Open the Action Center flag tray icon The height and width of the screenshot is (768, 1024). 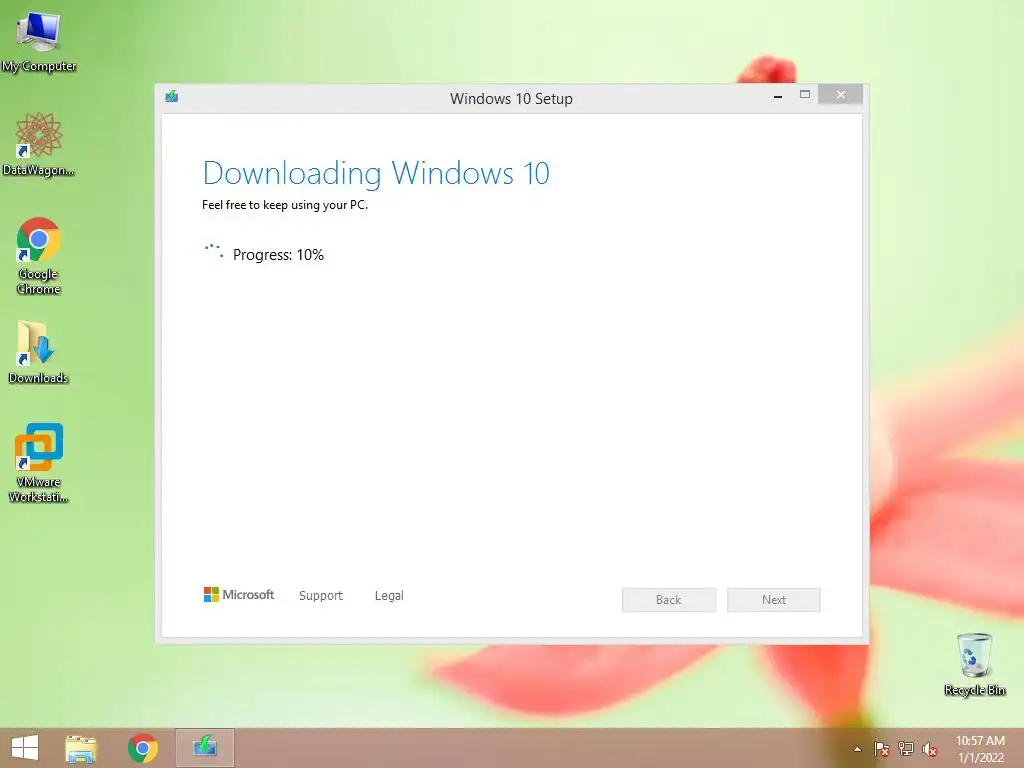point(881,749)
